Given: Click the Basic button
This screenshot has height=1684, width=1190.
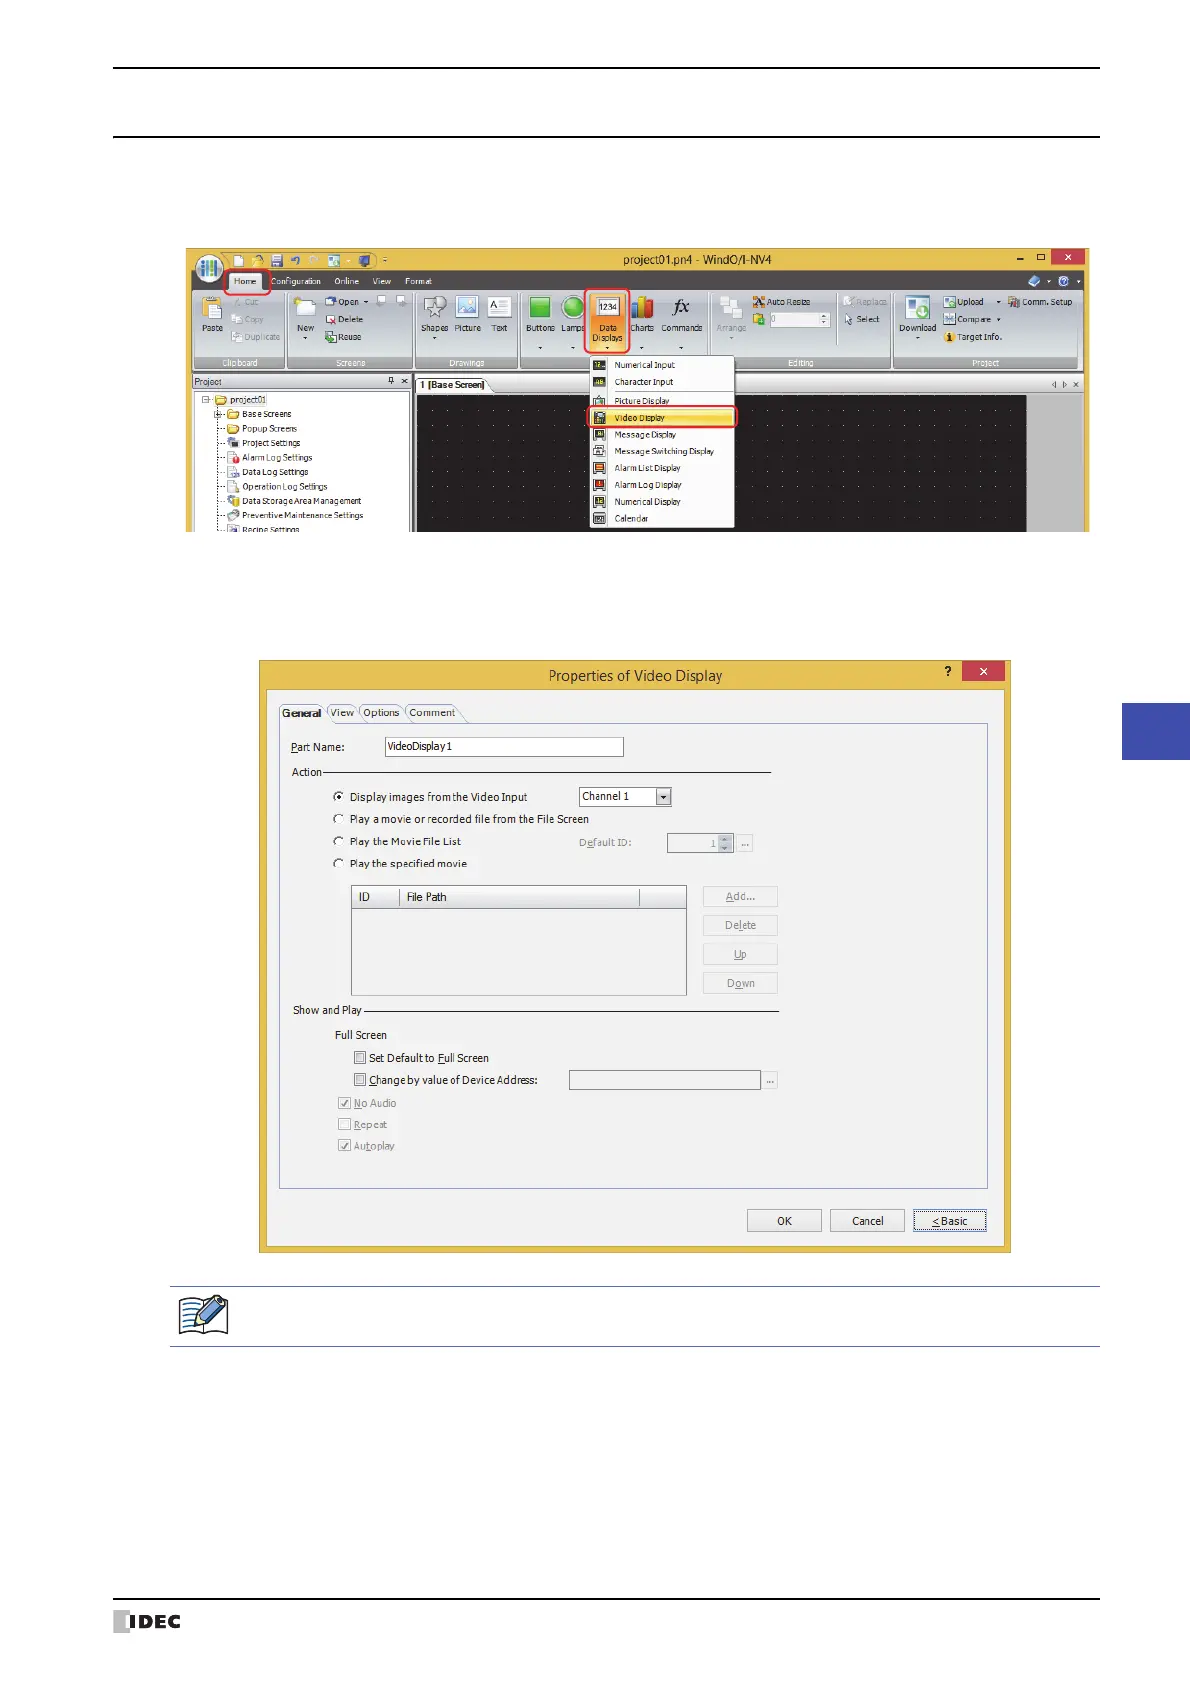Looking at the screenshot, I should (950, 1221).
